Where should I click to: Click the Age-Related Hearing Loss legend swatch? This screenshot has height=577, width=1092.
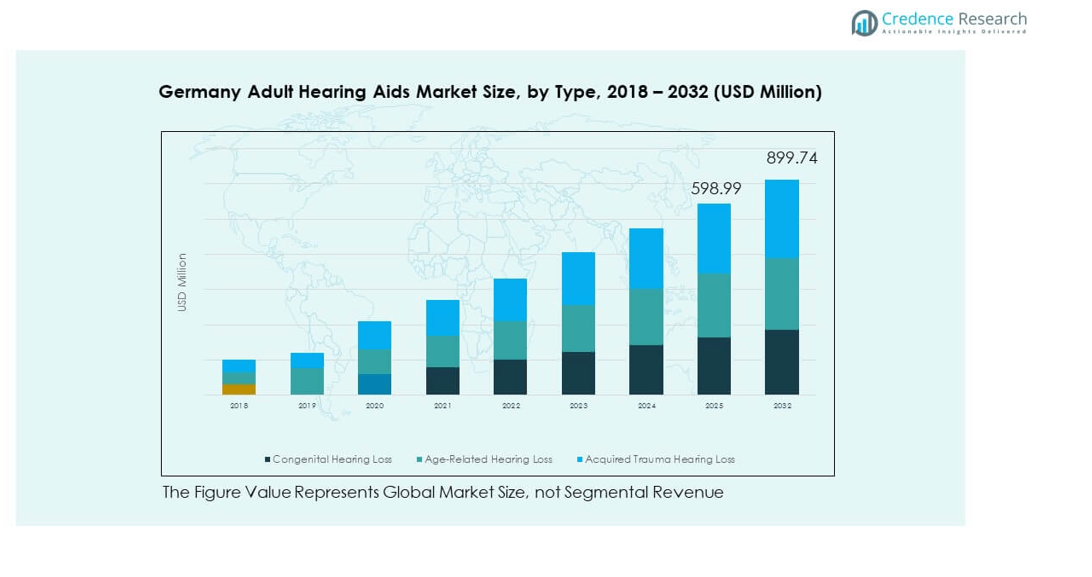[x=419, y=460]
